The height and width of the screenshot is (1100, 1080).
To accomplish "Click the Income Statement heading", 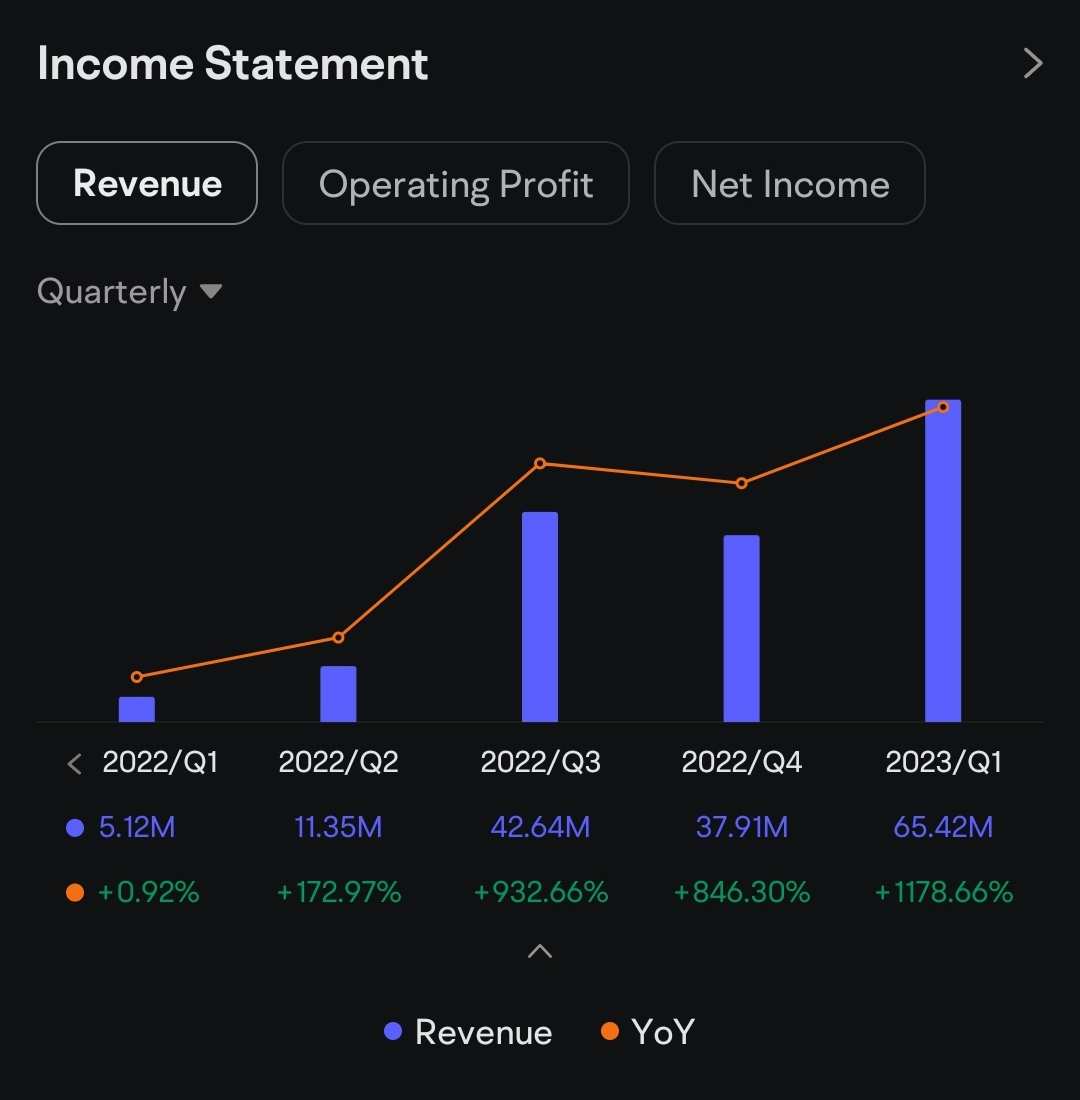I will tap(233, 64).
